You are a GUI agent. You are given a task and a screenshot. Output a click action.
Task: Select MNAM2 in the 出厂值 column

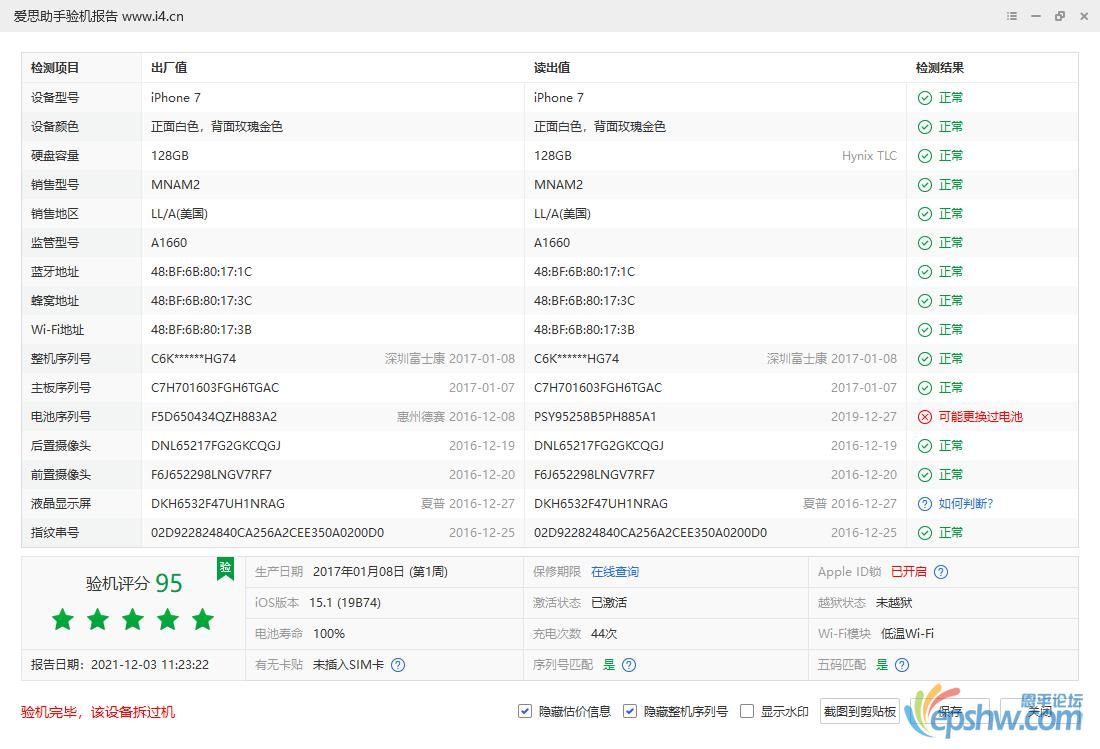coord(175,185)
